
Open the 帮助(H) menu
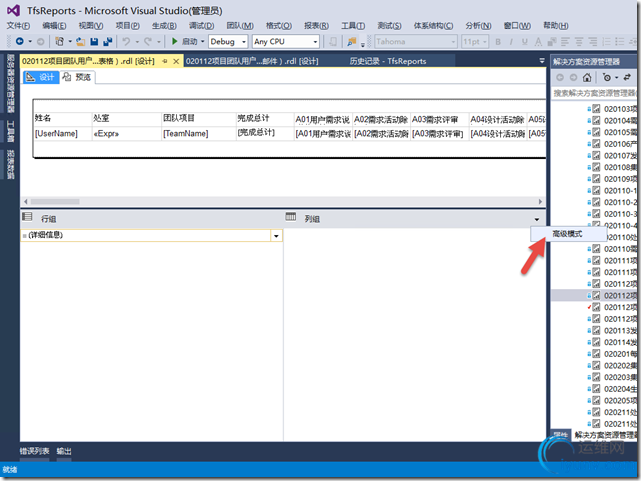[x=556, y=26]
